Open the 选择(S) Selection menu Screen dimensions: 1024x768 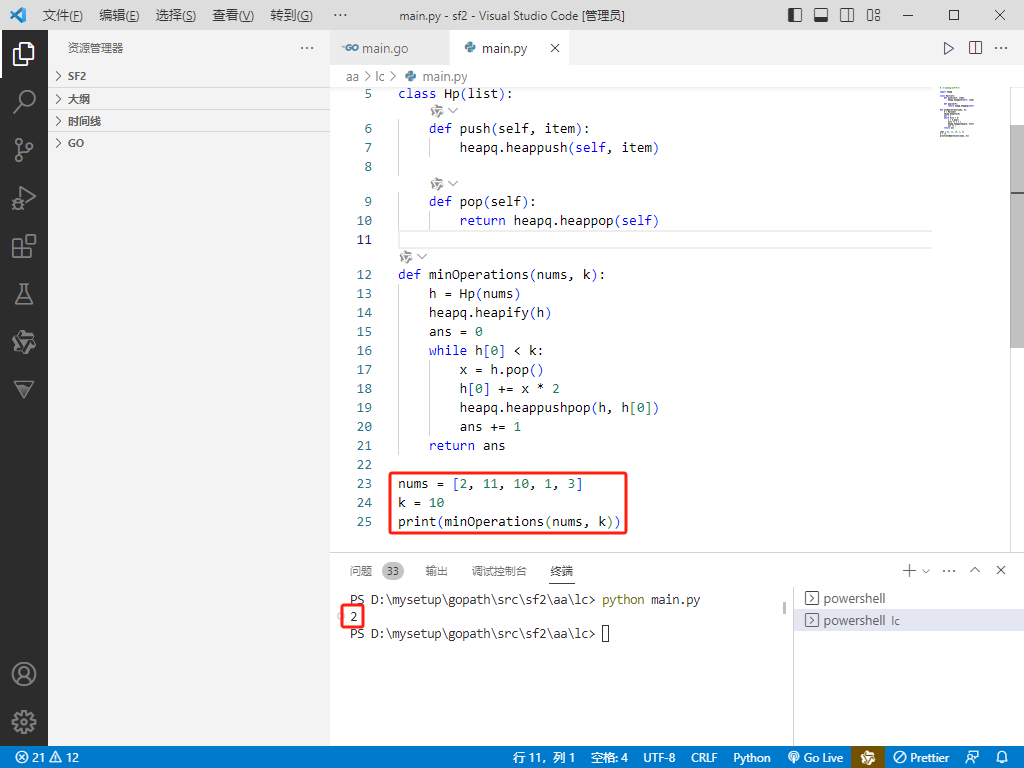[176, 16]
